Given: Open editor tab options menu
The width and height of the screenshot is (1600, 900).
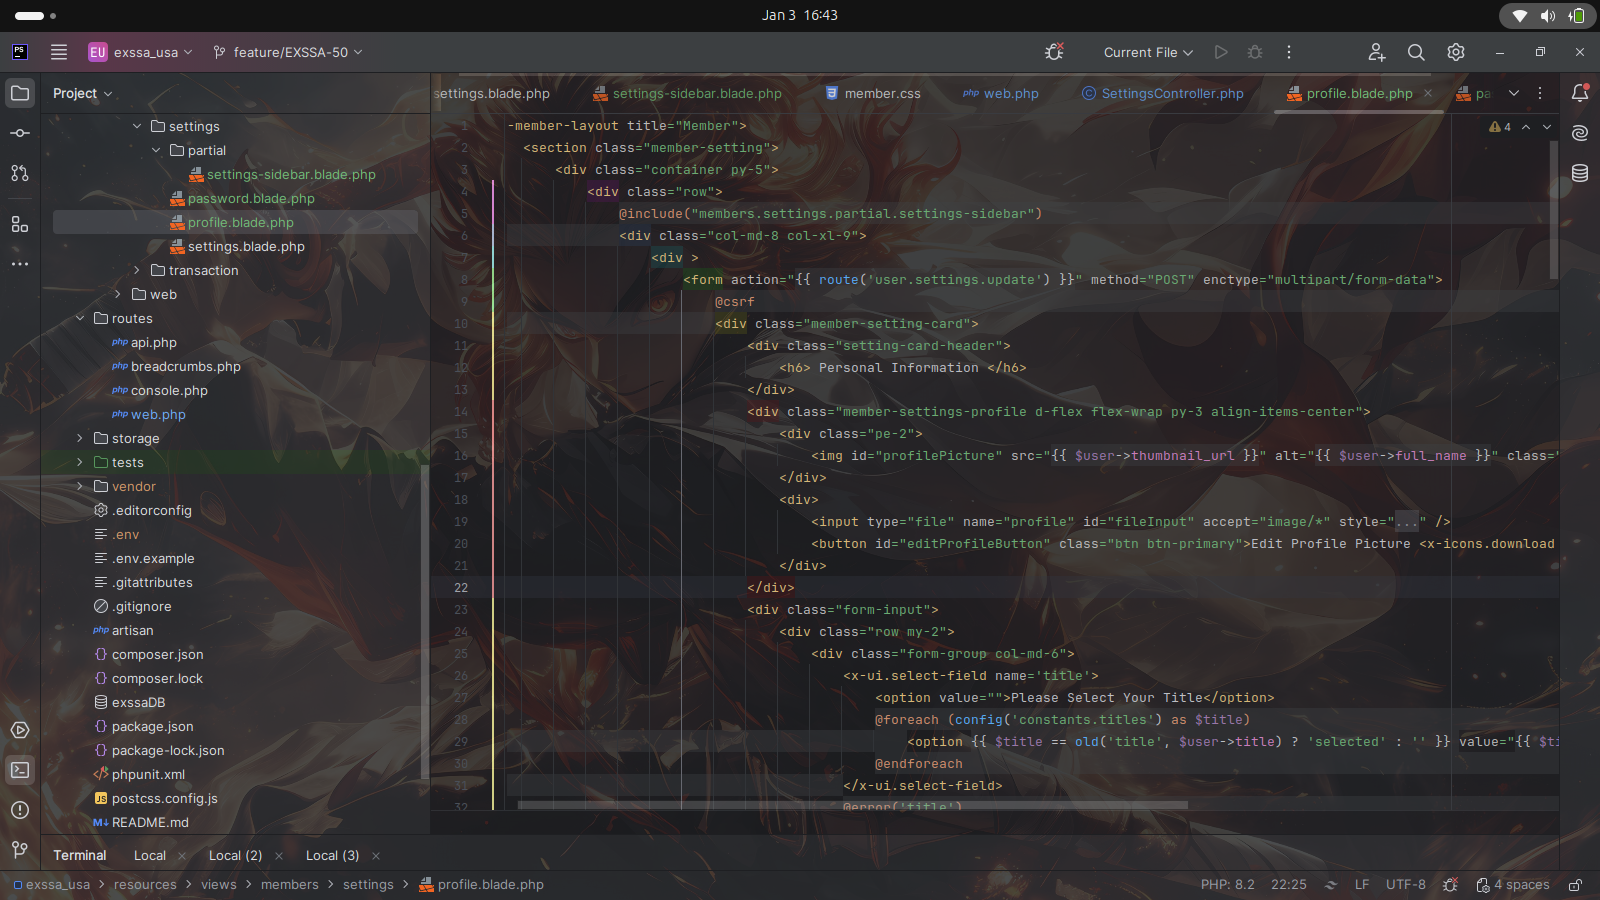Looking at the screenshot, I should pyautogui.click(x=1540, y=93).
